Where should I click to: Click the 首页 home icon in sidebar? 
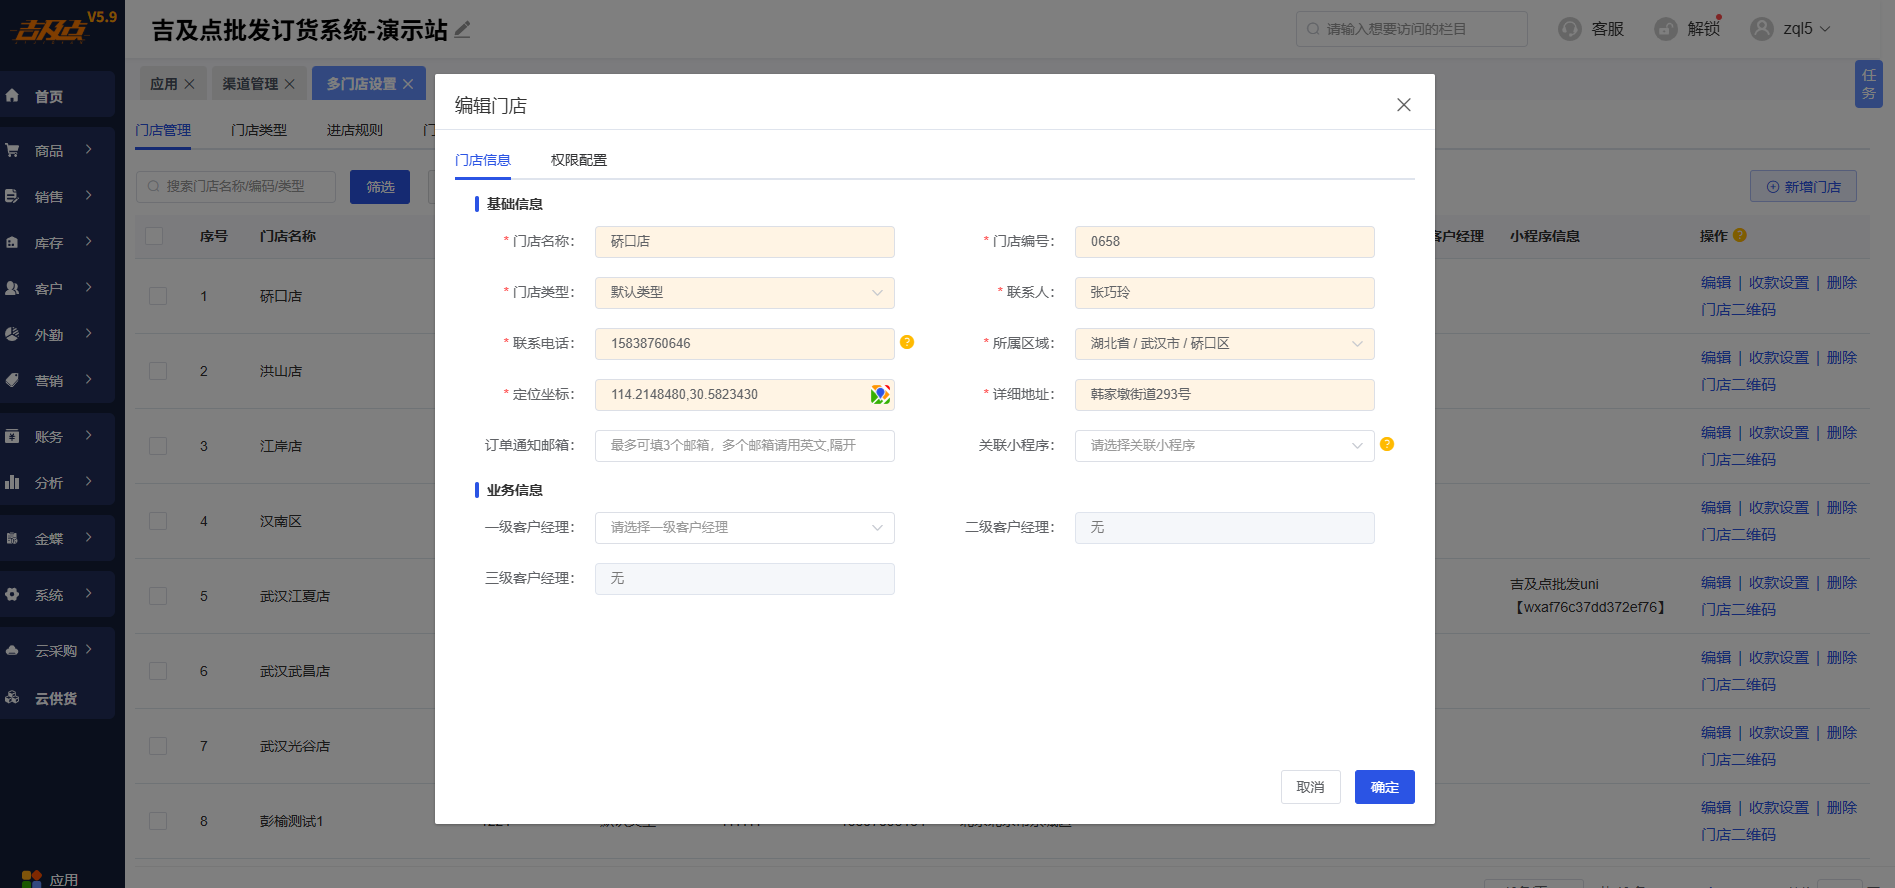13,96
